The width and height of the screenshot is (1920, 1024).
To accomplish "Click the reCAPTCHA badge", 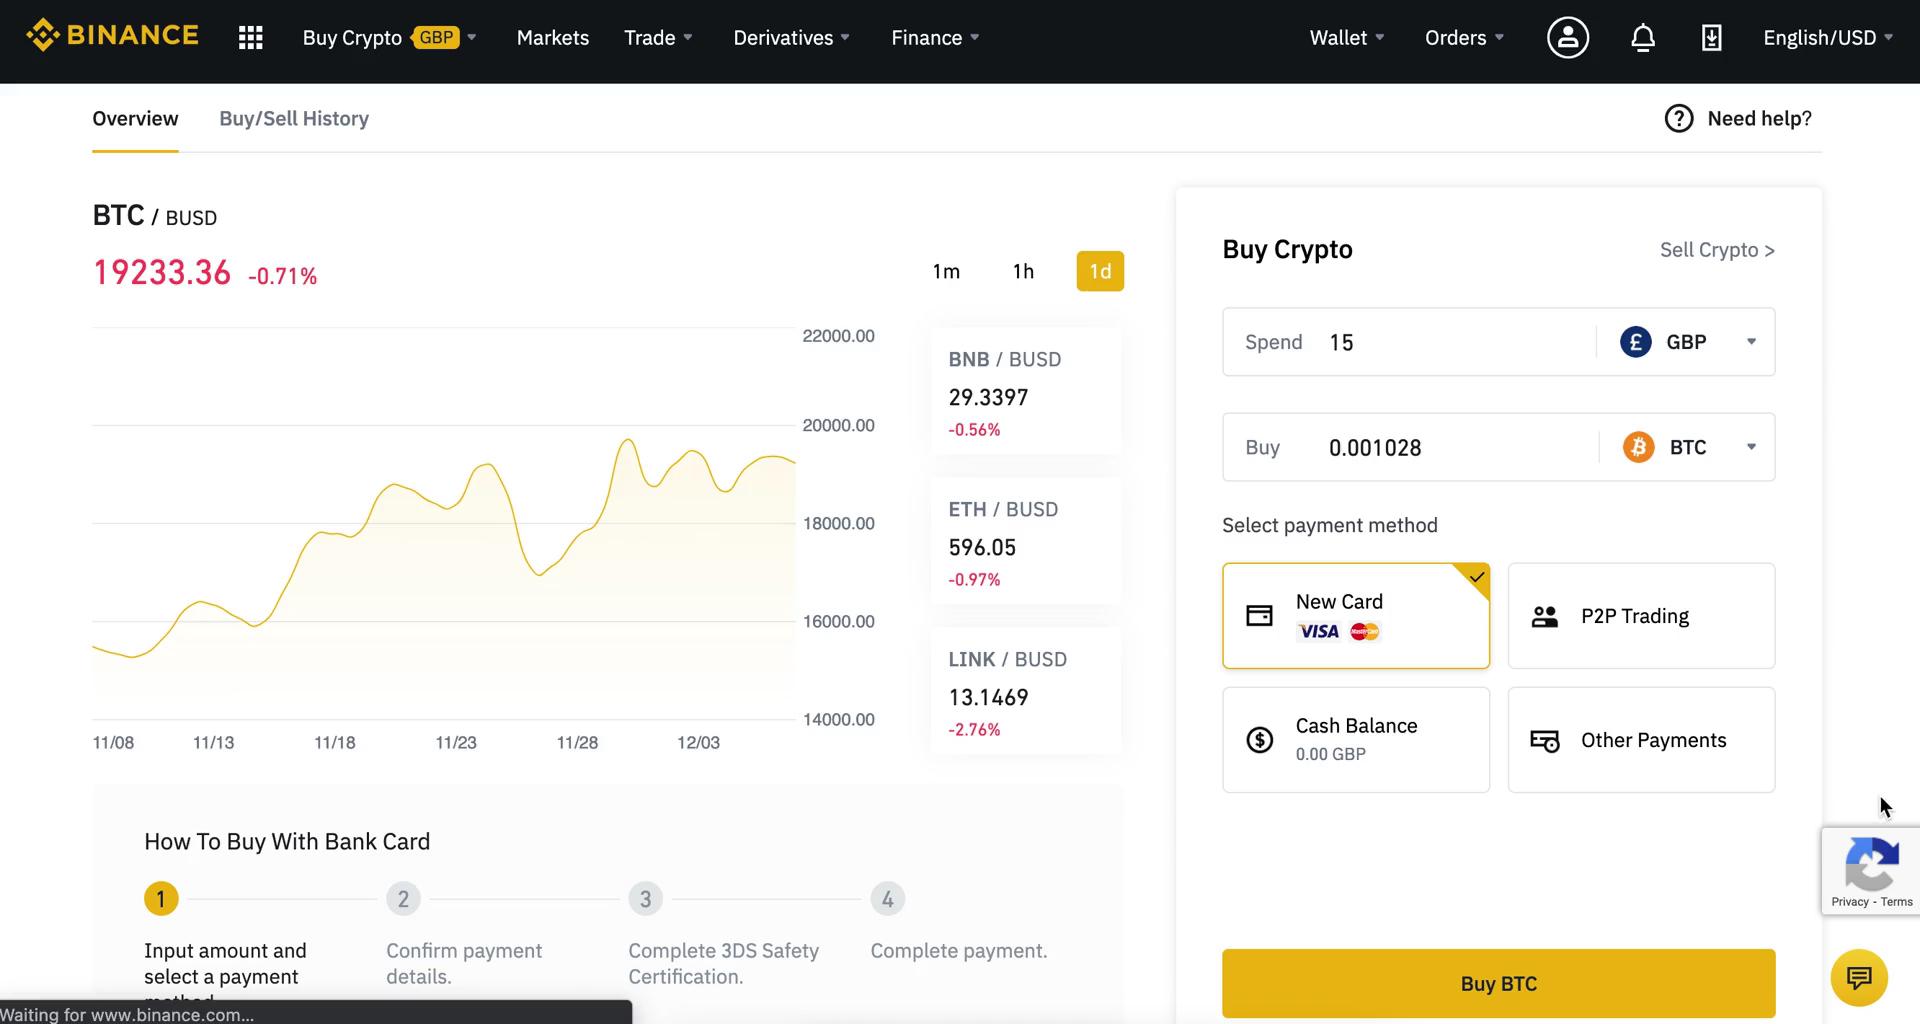I will pos(1871,871).
